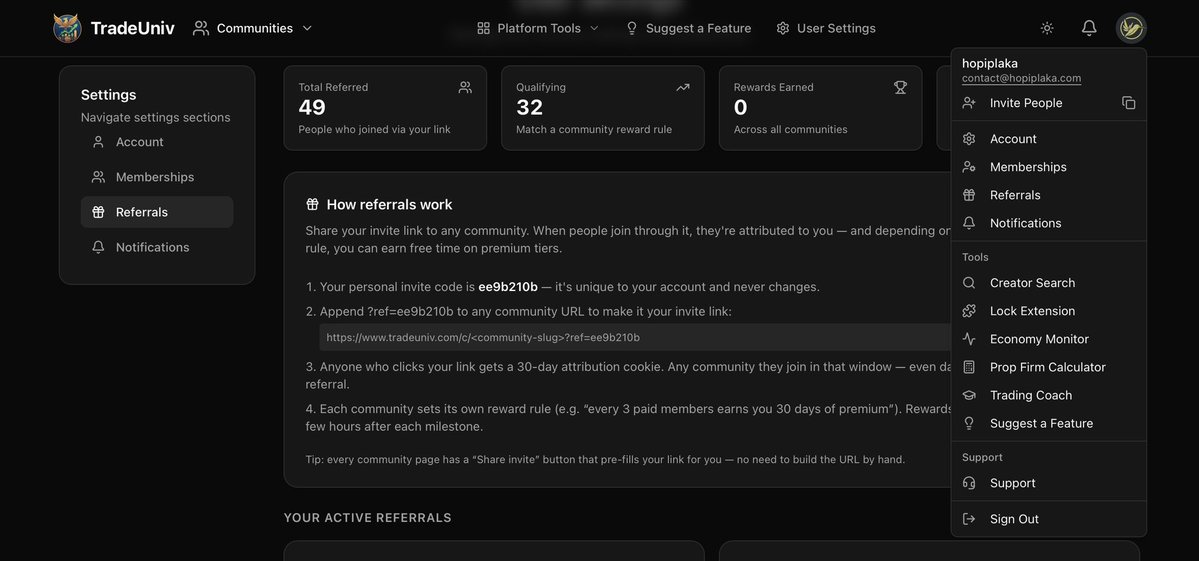Click the Total Referred count 49
The width and height of the screenshot is (1199, 561).
pyautogui.click(x=312, y=108)
